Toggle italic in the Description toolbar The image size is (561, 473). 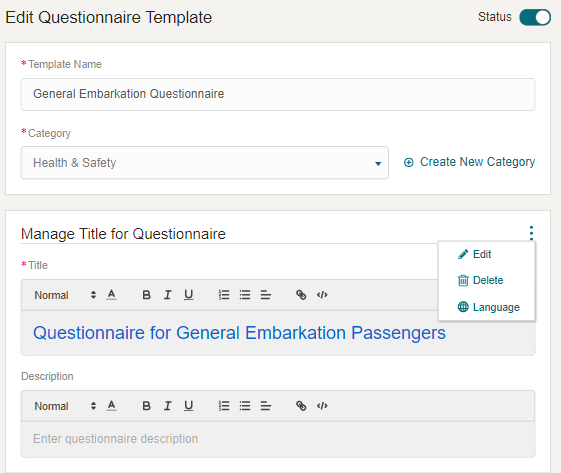tap(167, 406)
